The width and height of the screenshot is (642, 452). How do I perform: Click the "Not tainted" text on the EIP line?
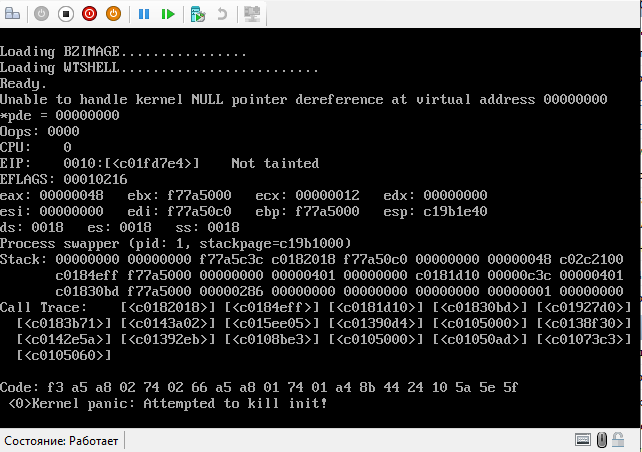coord(275,163)
